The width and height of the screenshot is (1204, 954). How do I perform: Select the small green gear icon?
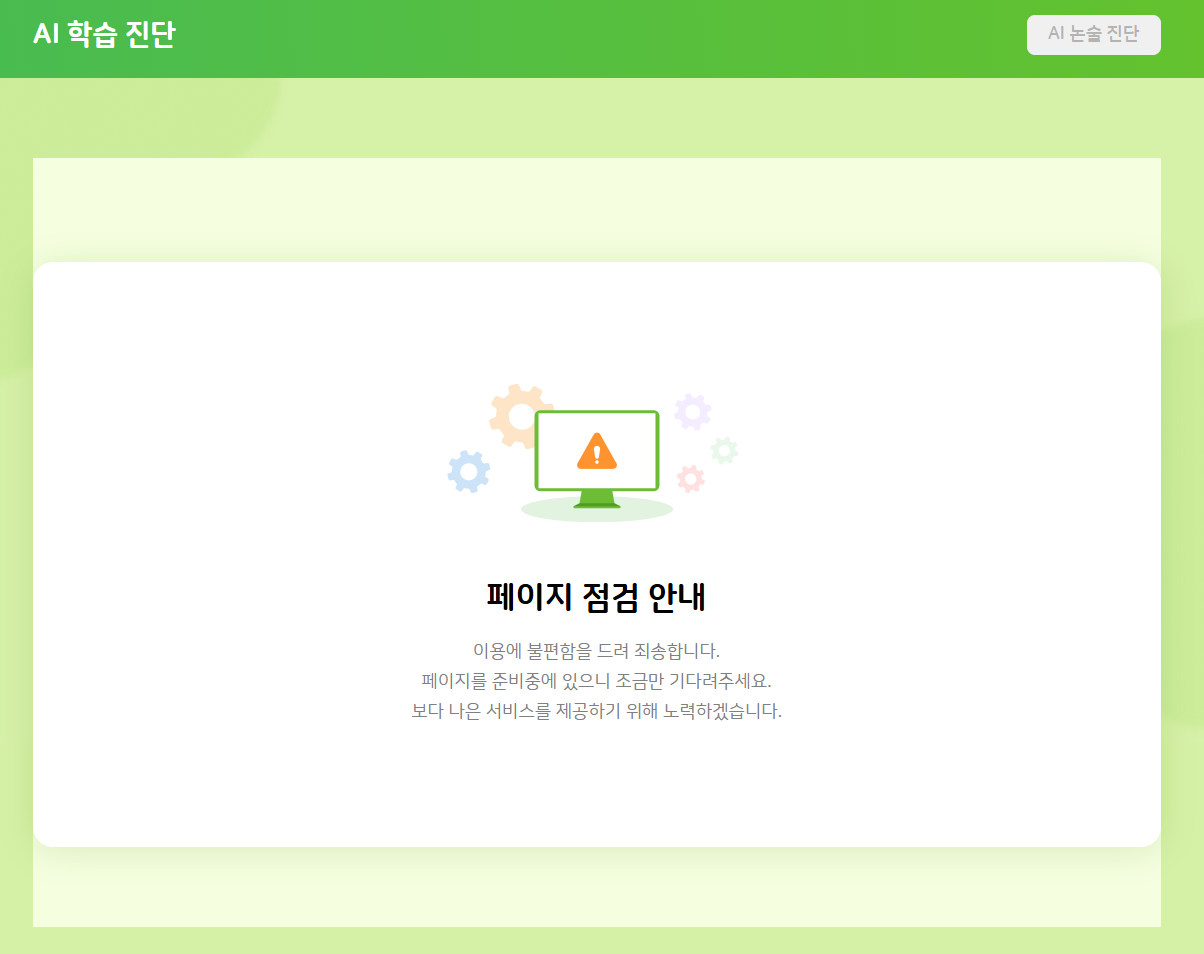[x=724, y=450]
